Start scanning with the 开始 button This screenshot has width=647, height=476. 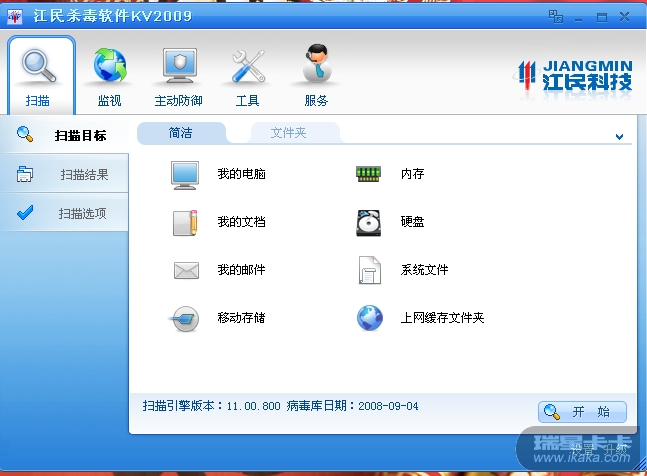(582, 412)
